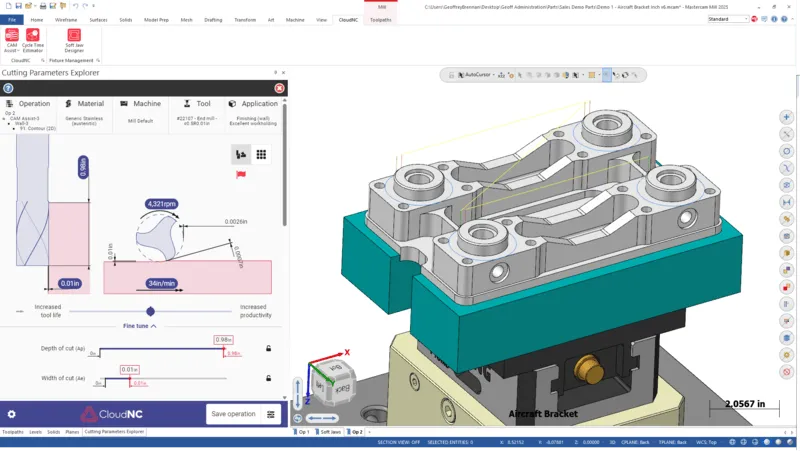Switch to the Op 1 viewsheet
The height and width of the screenshot is (451, 800).
(x=302, y=432)
